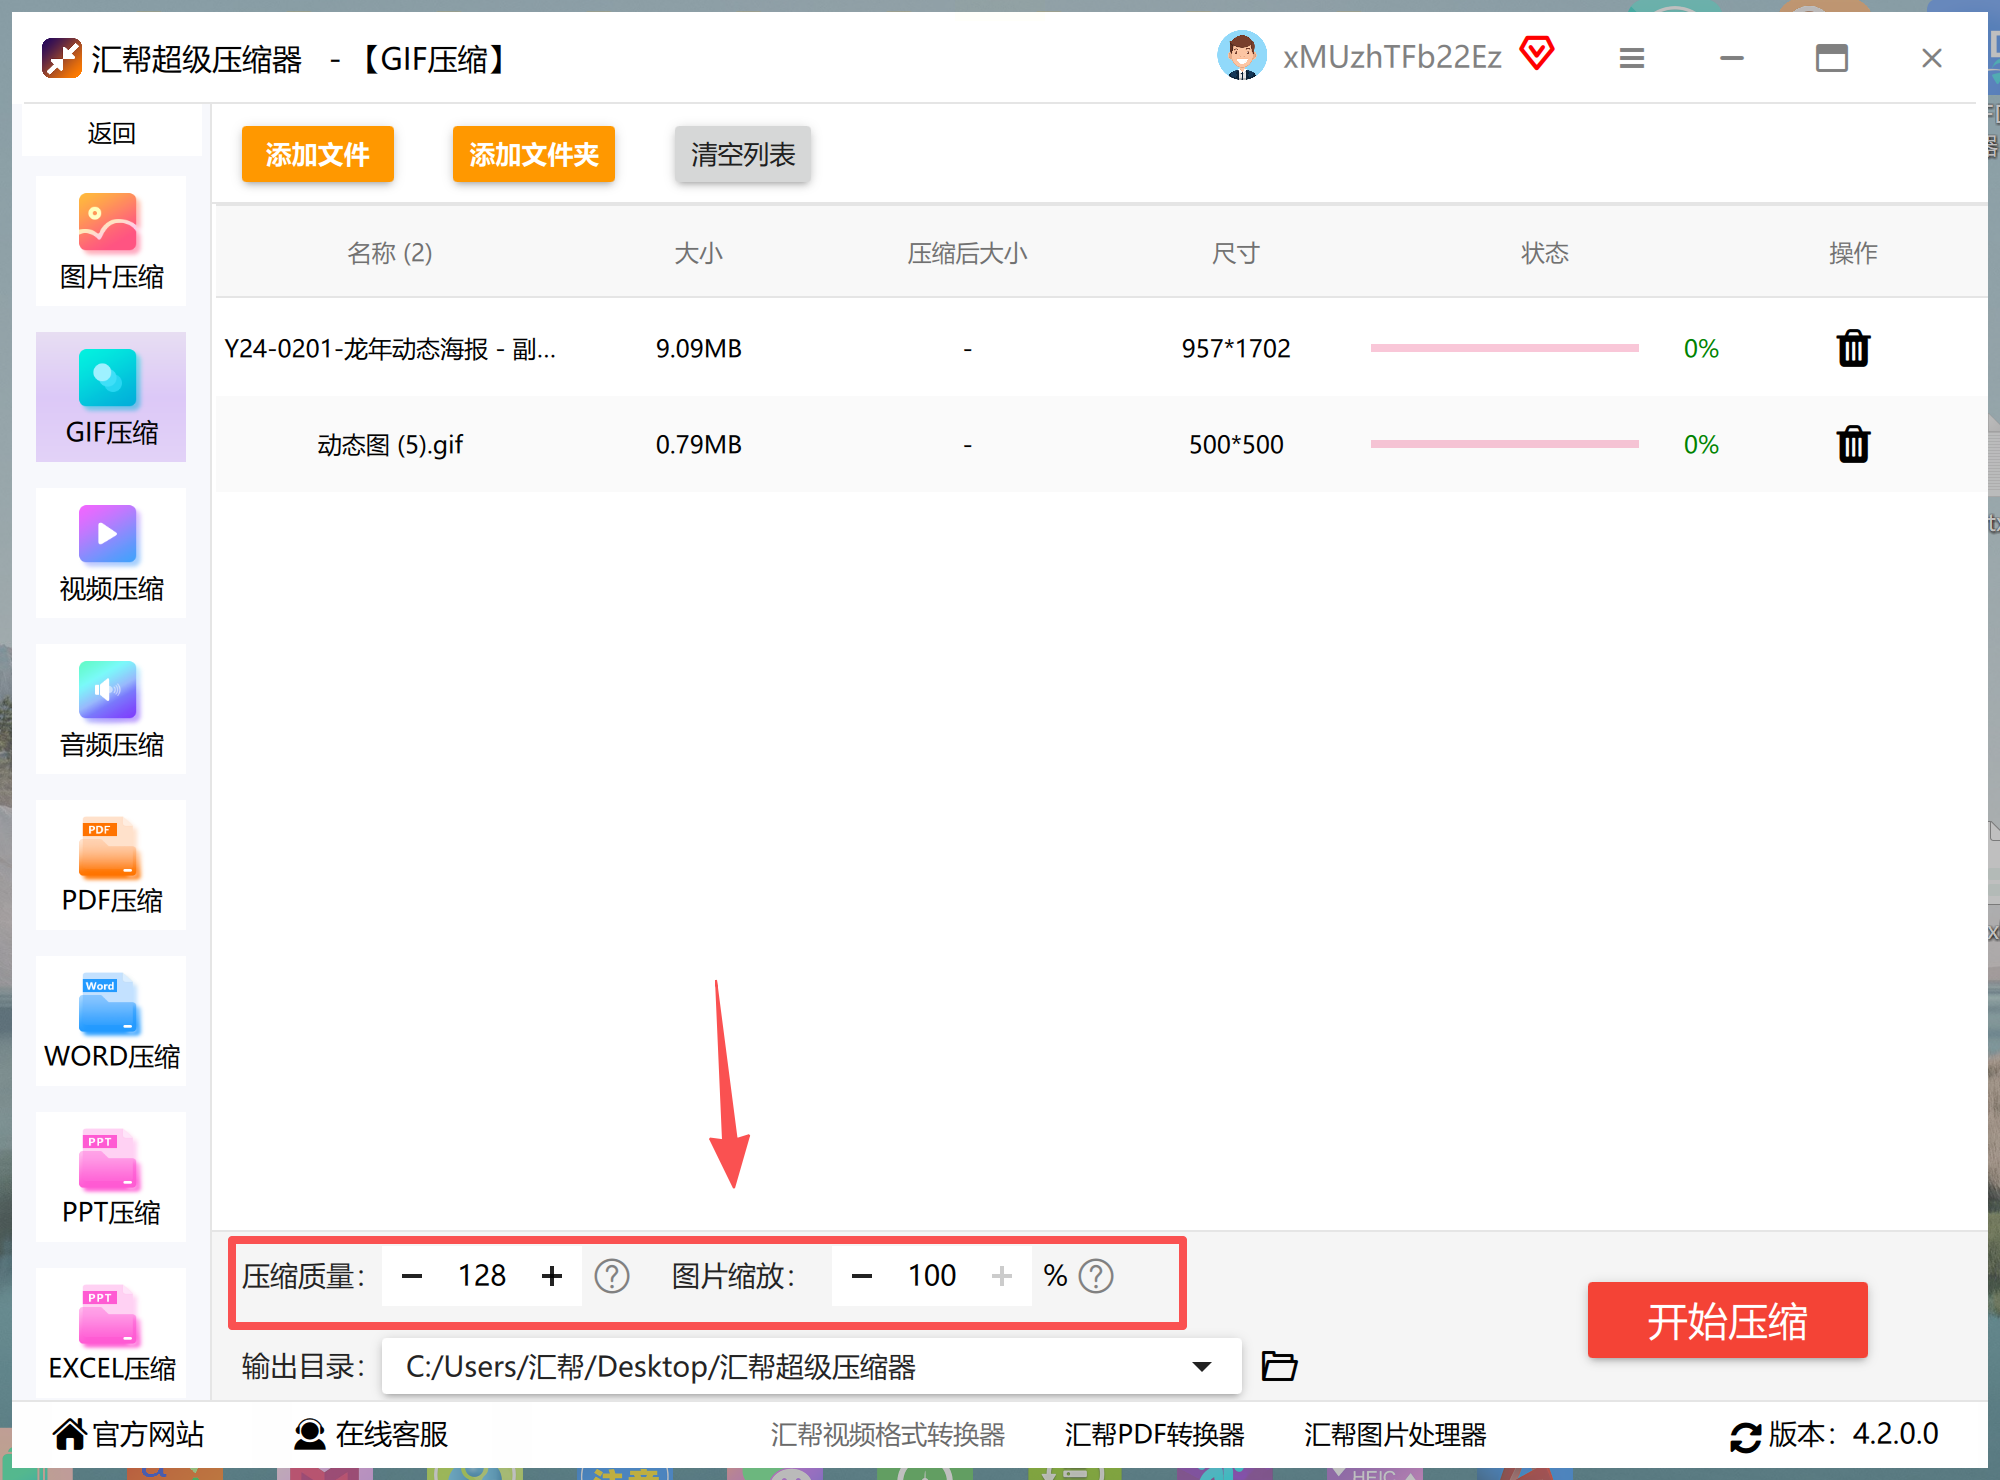Screen dimensions: 2000x1480
Task: Open the hamburger menu in the title bar
Action: coord(1632,58)
